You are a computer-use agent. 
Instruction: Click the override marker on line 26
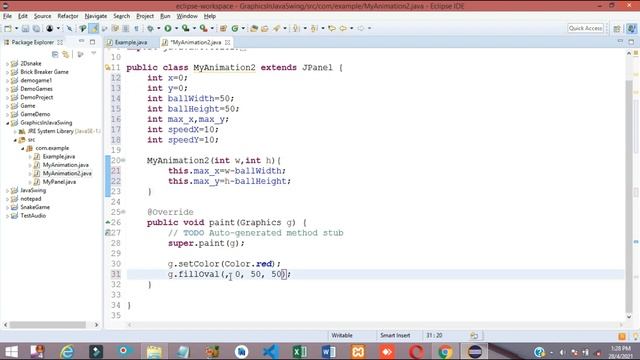click(x=108, y=222)
